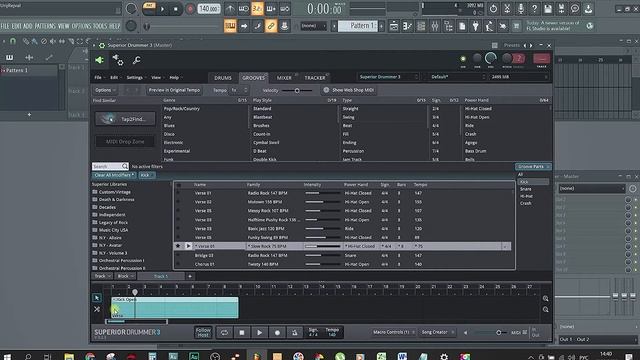Click the Tap2Find button
640x360 pixels.
(125, 119)
